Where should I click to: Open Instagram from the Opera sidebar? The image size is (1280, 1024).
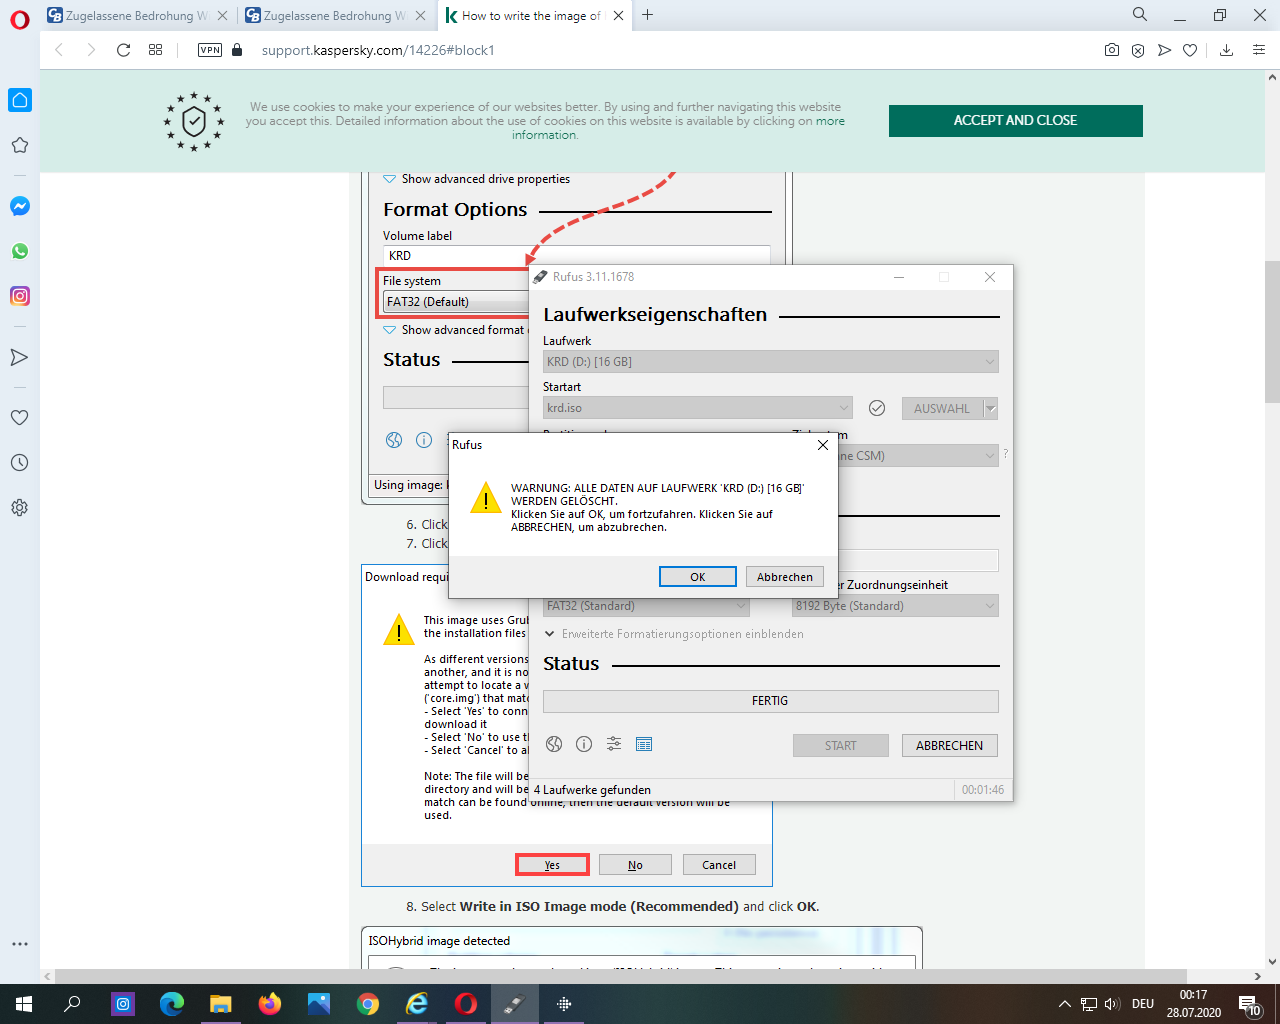(20, 296)
